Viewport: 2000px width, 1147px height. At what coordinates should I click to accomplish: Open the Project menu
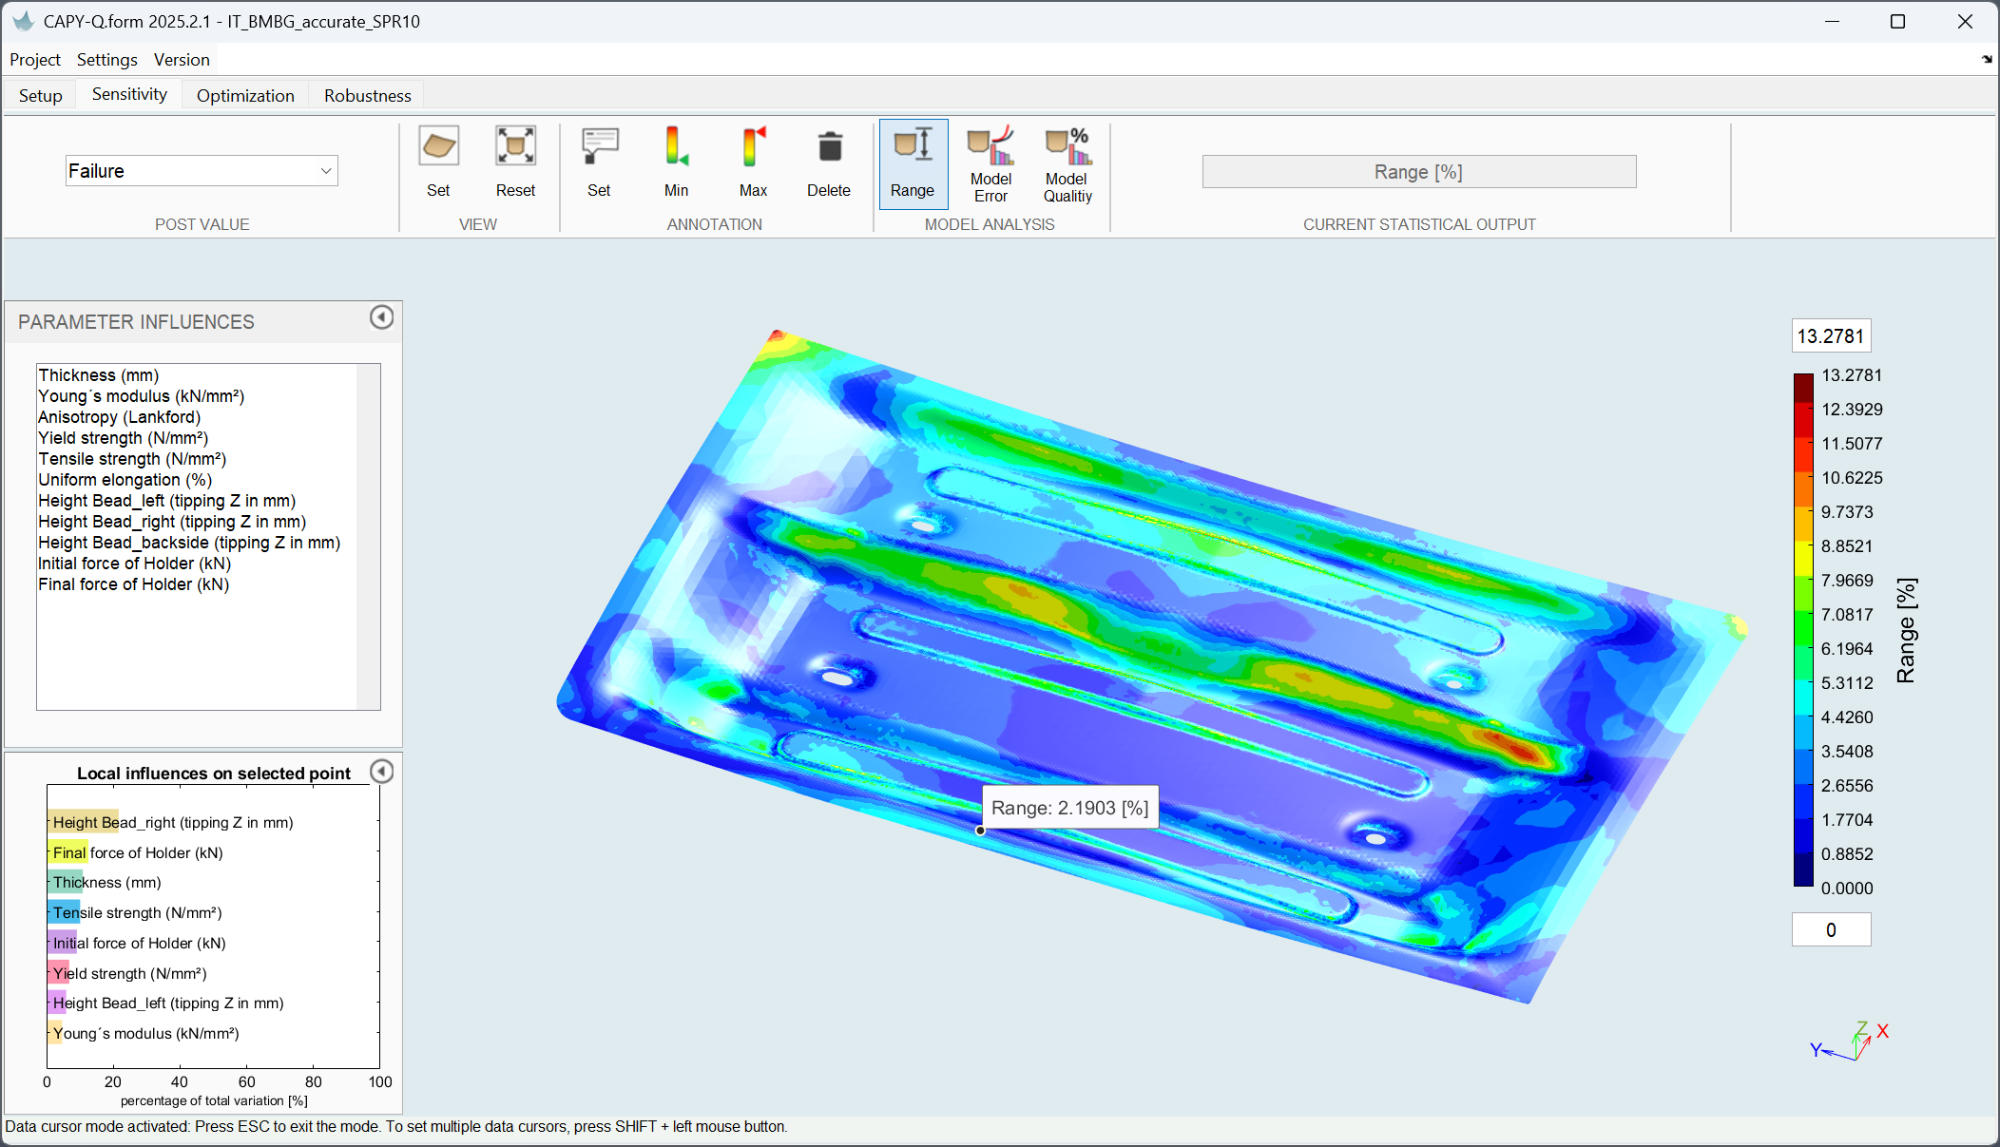coord(35,60)
